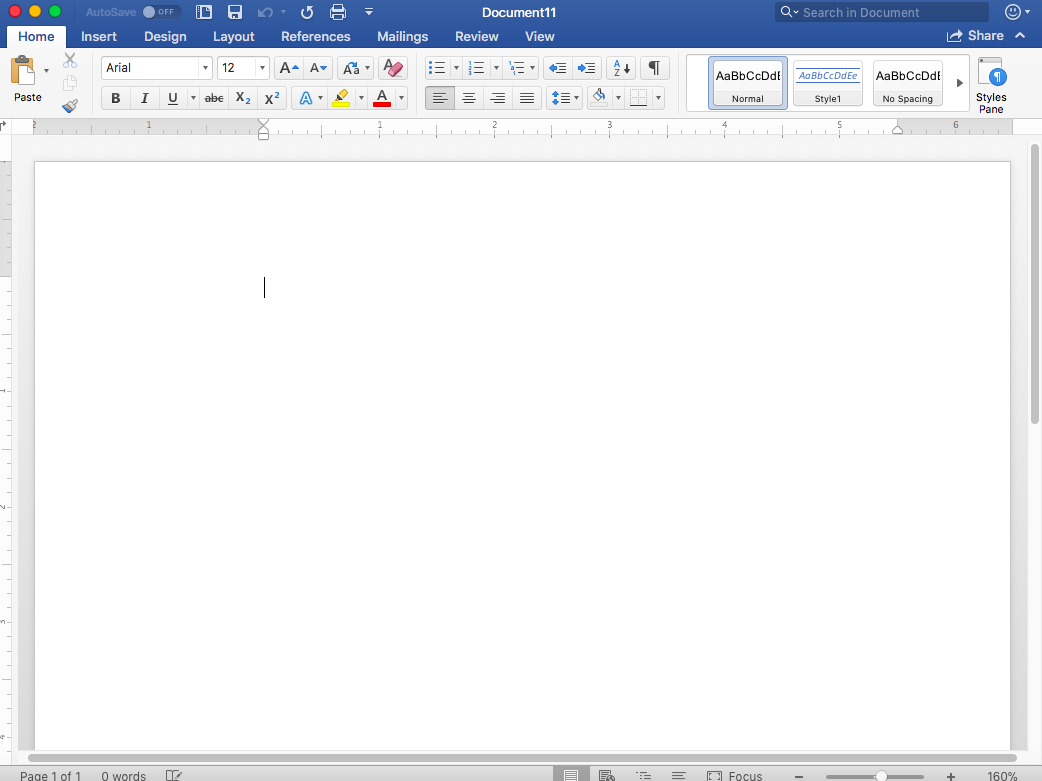
Task: Sort text with the A-Z icon
Action: 621,68
